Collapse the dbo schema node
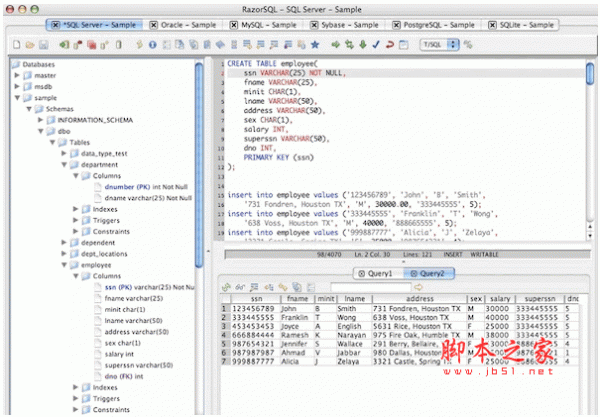Screen dimensions: 600x417 point(40,130)
